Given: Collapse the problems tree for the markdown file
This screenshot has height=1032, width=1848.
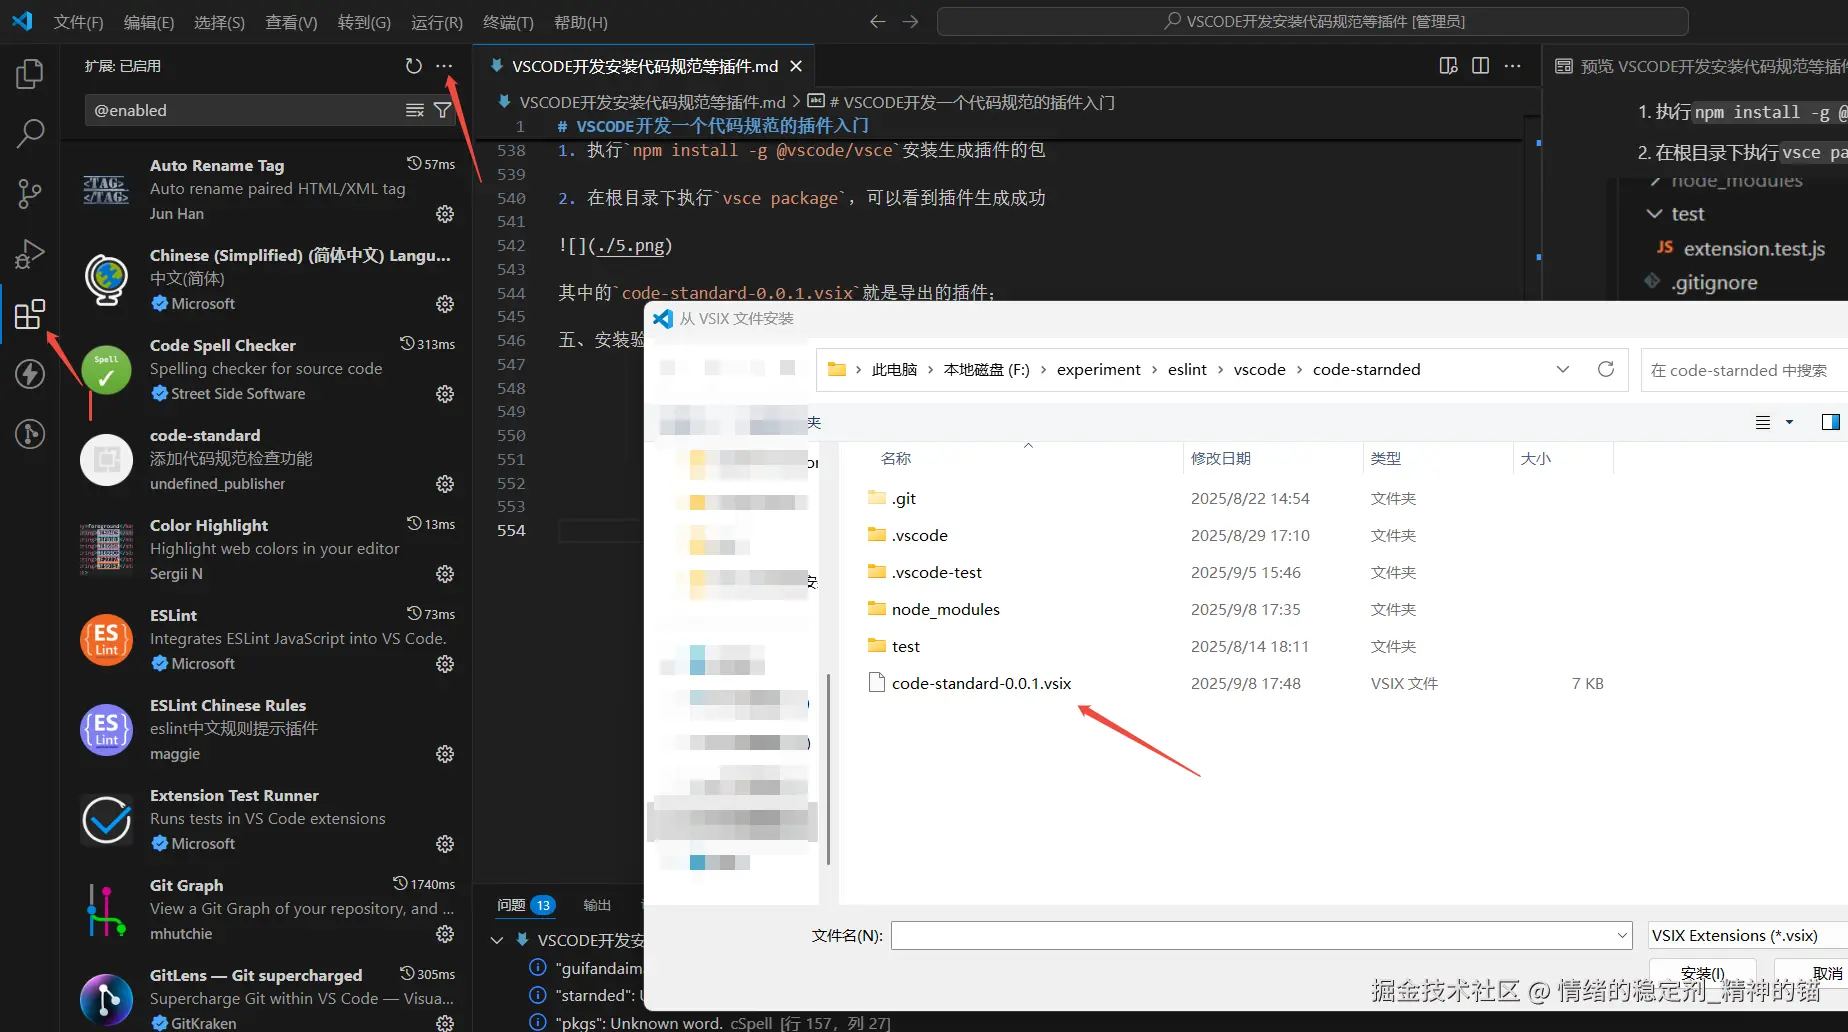Looking at the screenshot, I should pos(497,940).
